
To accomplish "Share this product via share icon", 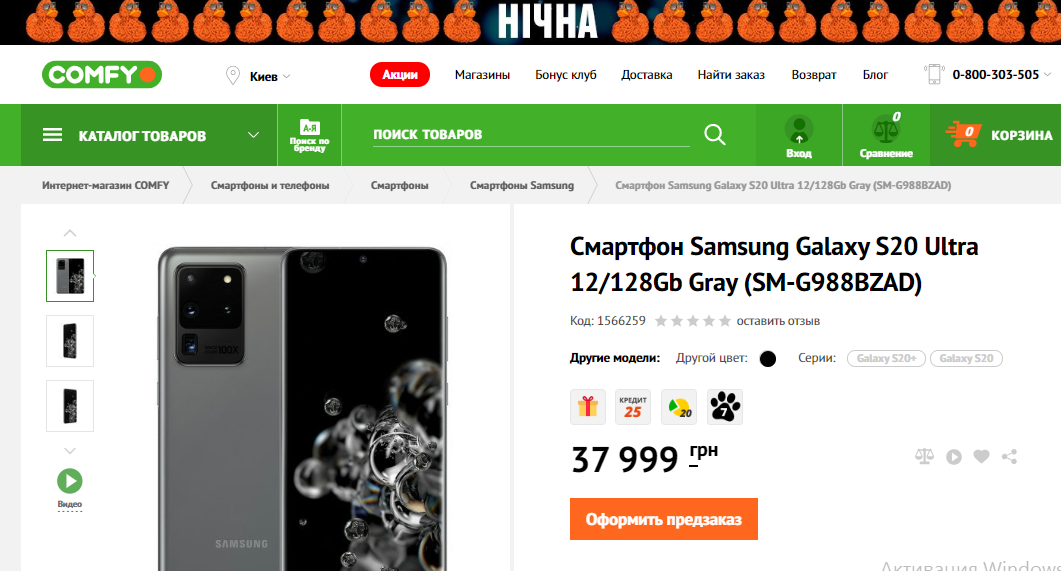I will click(1010, 457).
